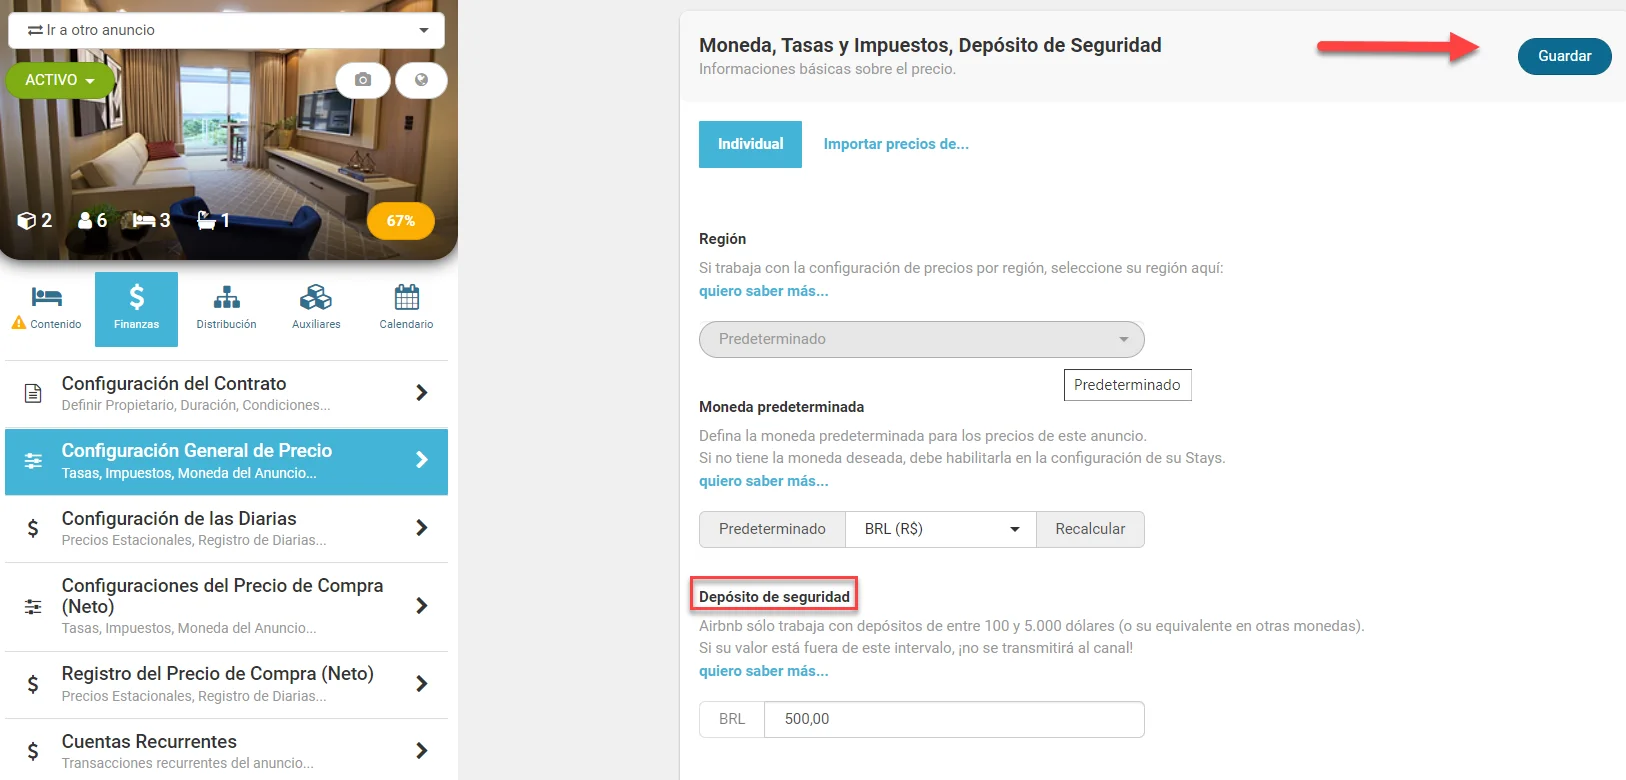Screen dimensions: 1626x780
Task: Select the Finanzas dollar icon tab
Action: pyautogui.click(x=136, y=309)
